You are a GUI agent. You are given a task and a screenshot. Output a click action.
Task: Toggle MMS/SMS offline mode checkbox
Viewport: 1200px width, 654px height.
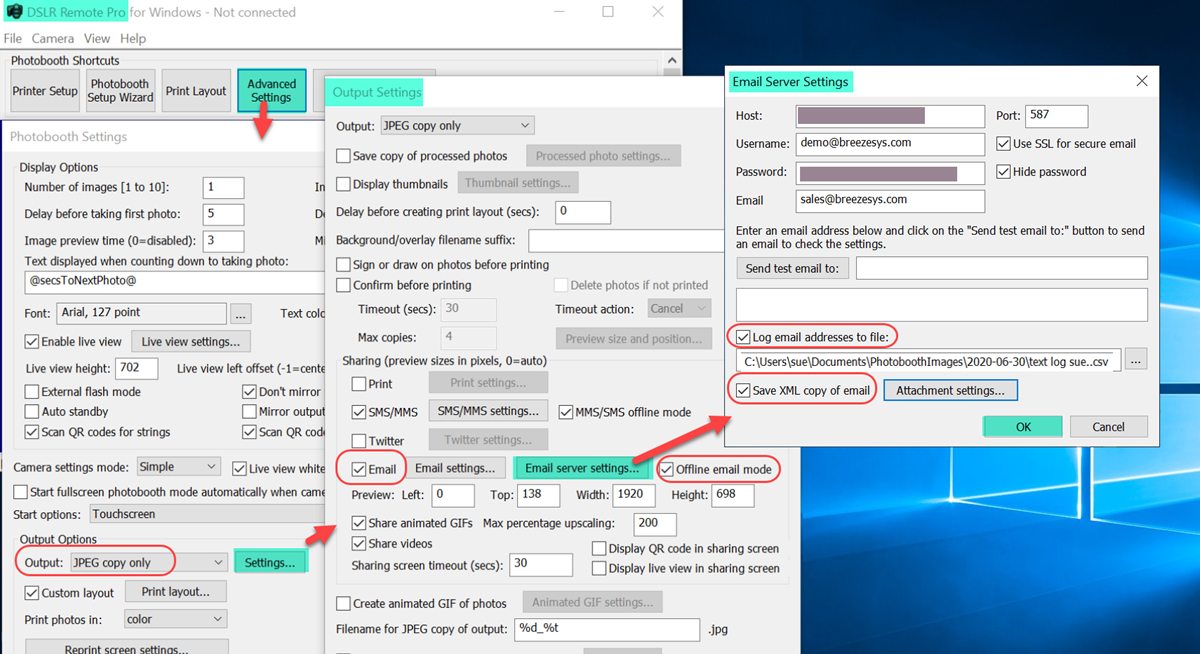click(x=567, y=412)
